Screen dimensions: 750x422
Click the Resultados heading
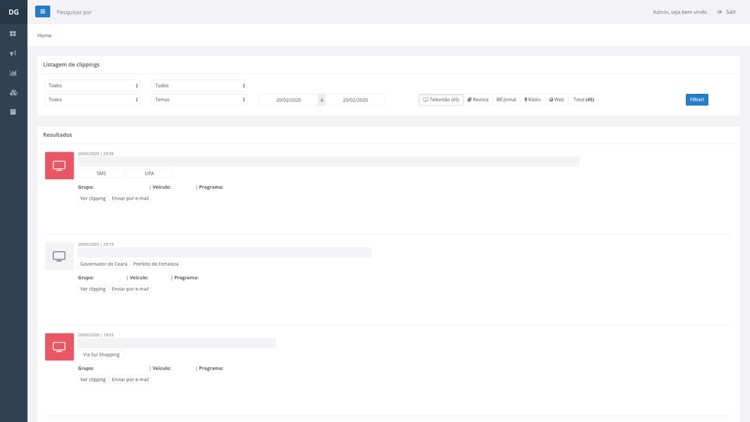pos(57,135)
